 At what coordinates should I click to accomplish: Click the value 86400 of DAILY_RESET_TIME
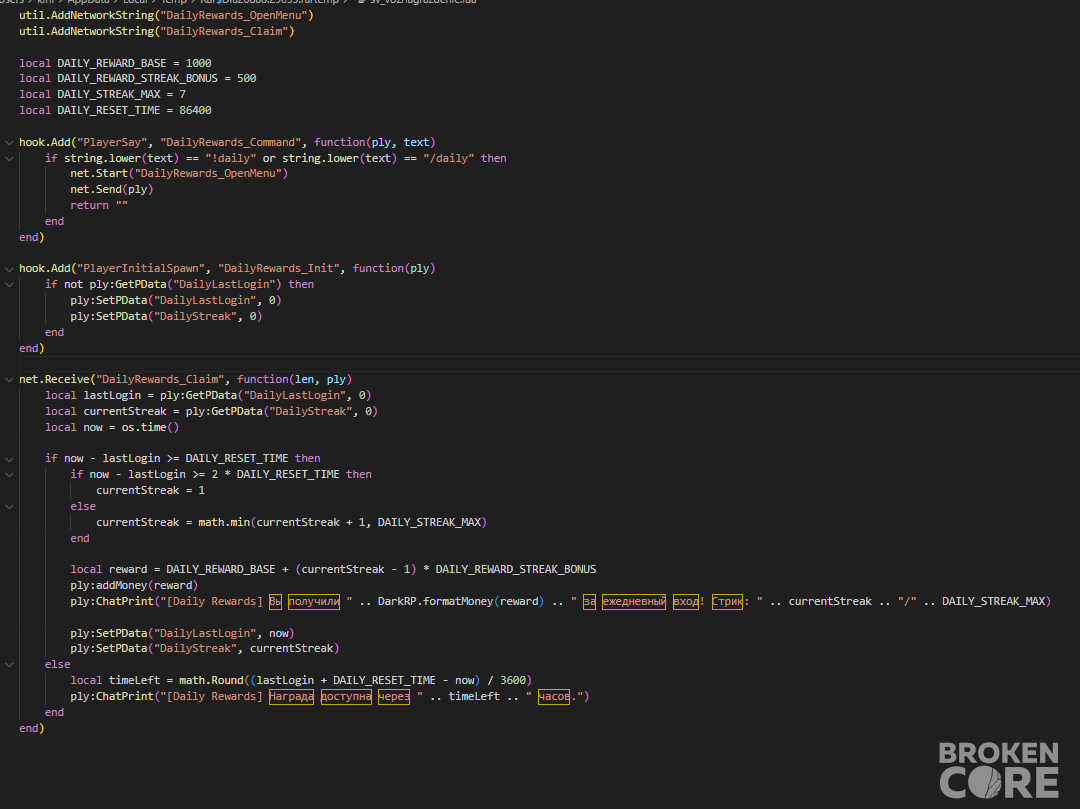coord(196,110)
